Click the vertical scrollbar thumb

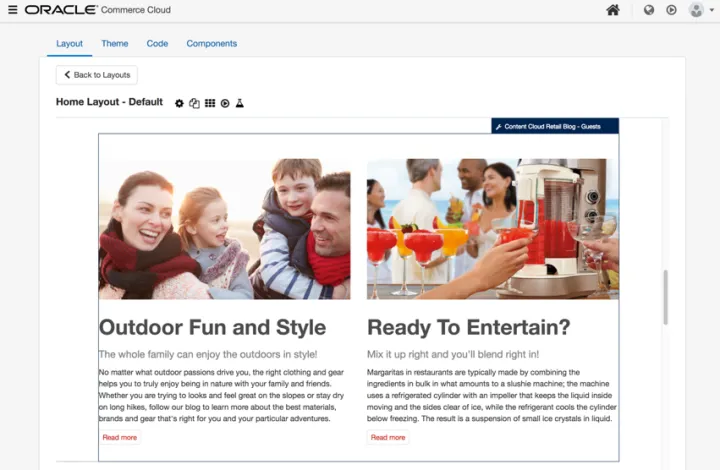[665, 296]
